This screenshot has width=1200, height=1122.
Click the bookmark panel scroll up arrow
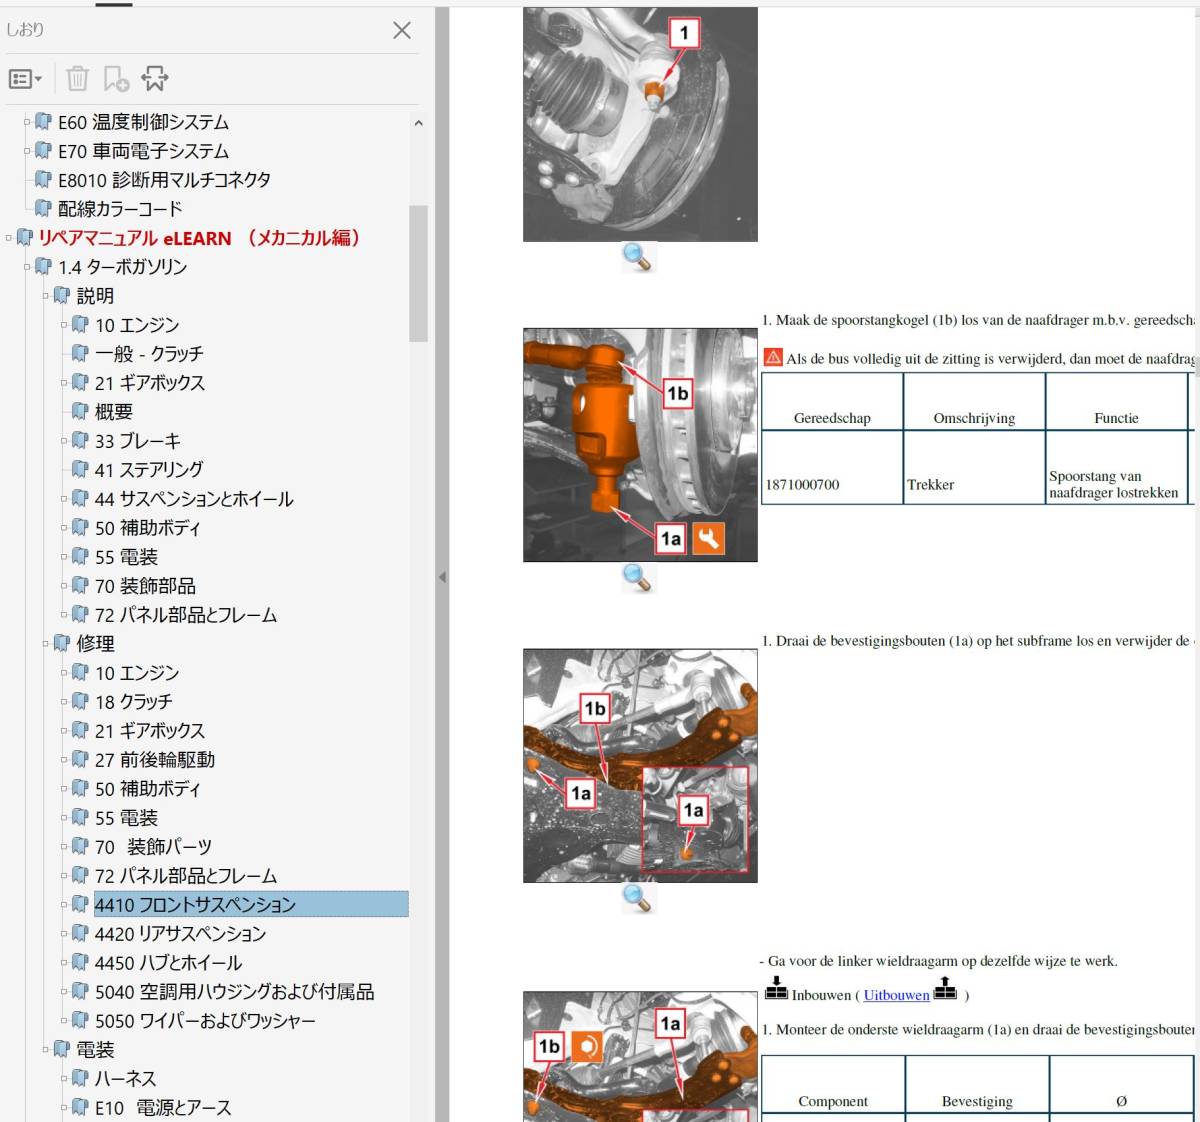coord(418,123)
